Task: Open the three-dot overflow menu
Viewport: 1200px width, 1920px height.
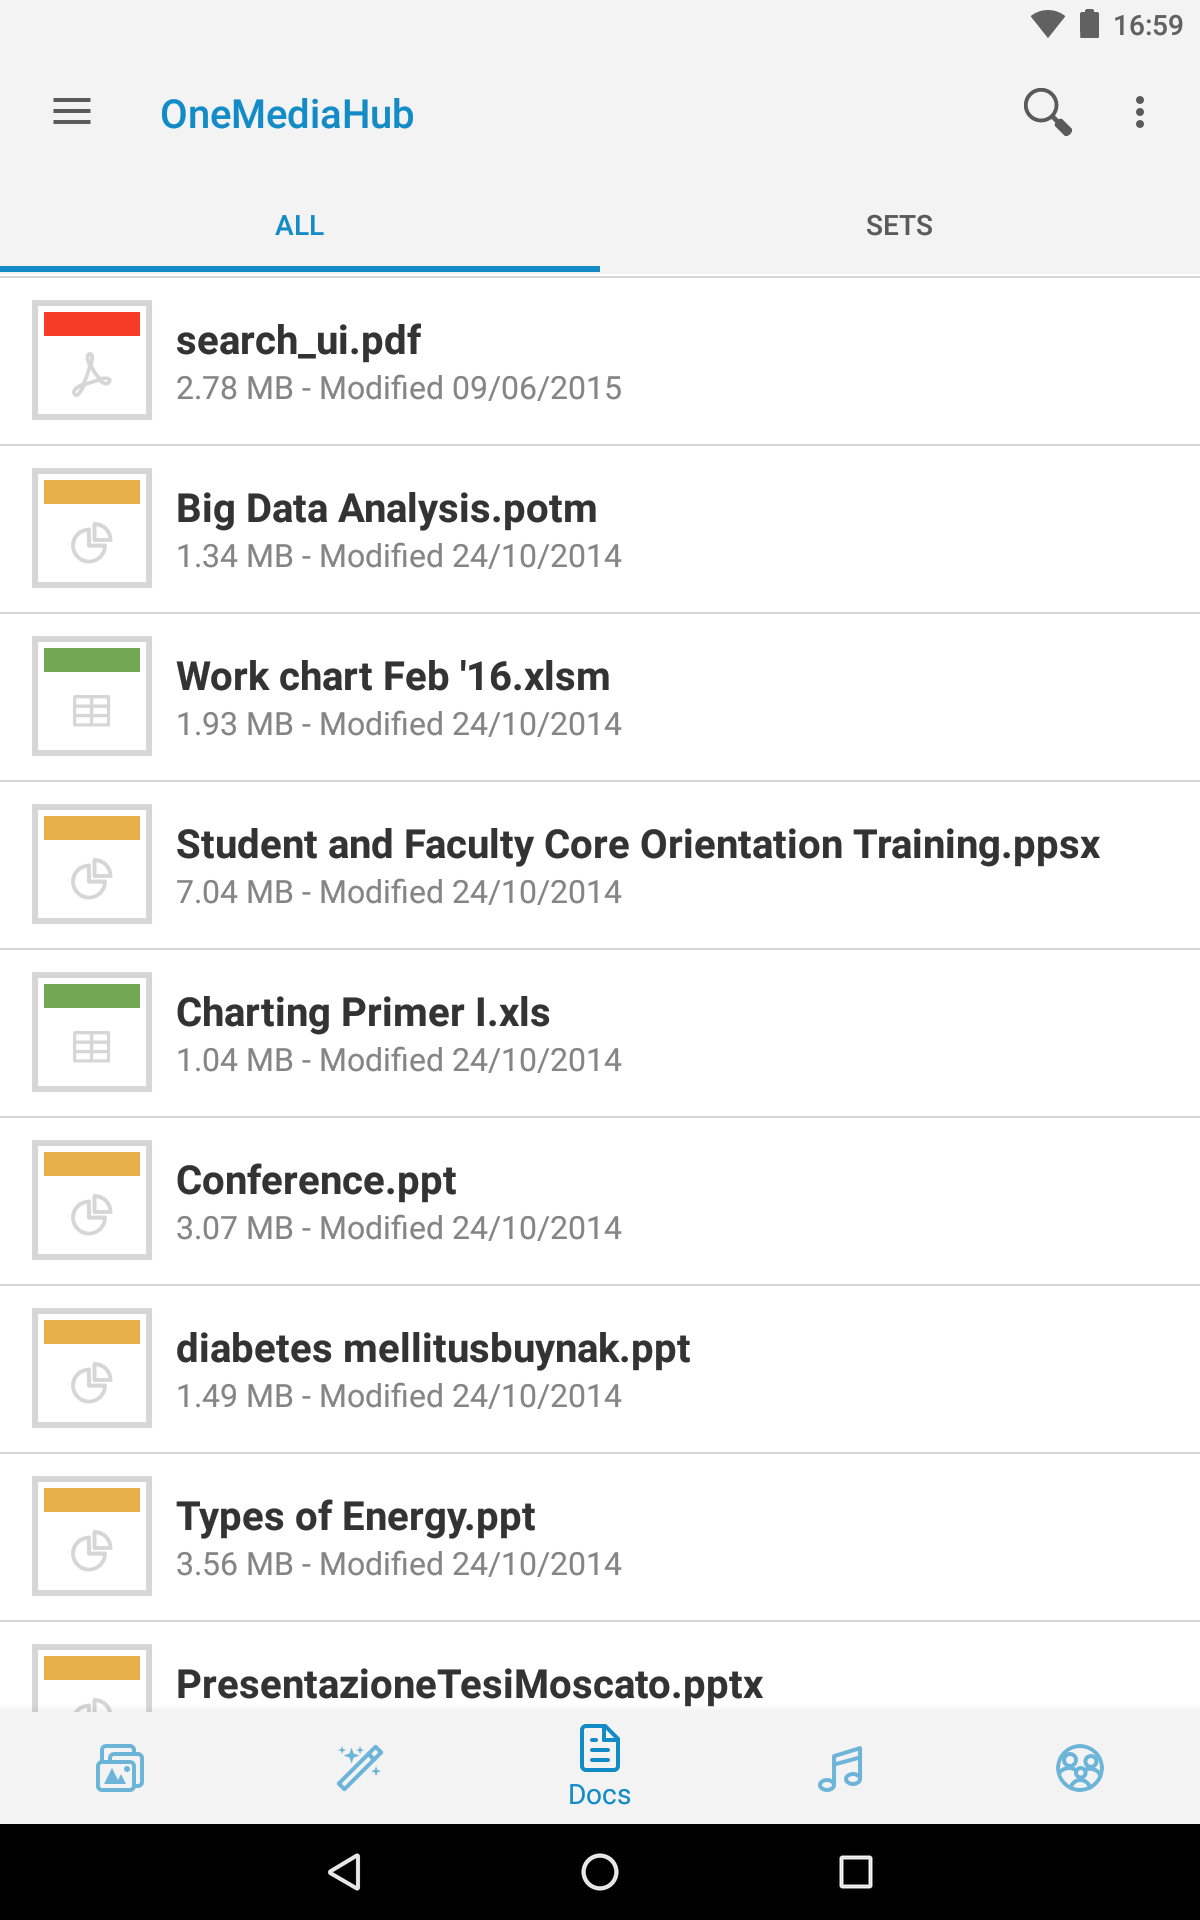Action: click(1140, 112)
